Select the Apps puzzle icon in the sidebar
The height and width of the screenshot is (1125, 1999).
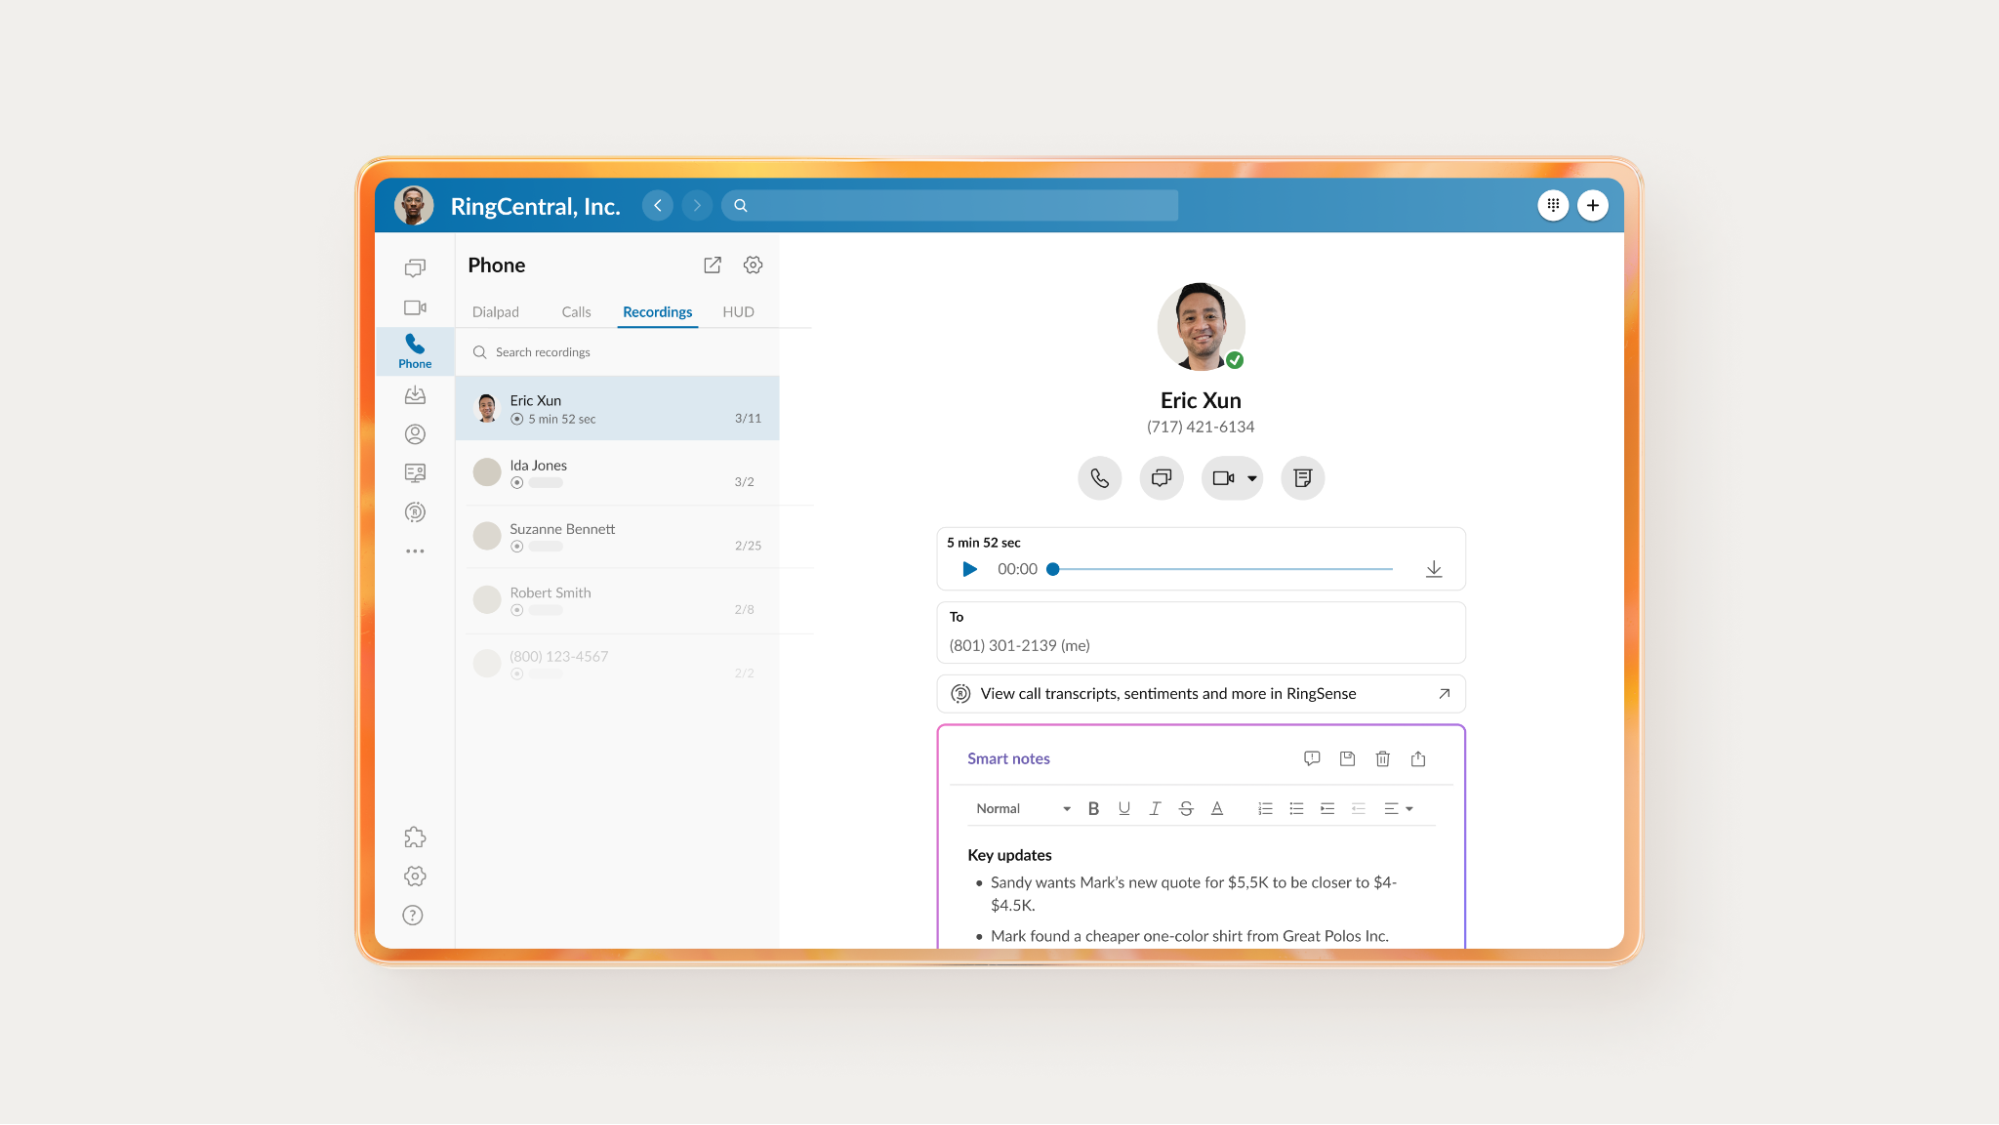(415, 837)
